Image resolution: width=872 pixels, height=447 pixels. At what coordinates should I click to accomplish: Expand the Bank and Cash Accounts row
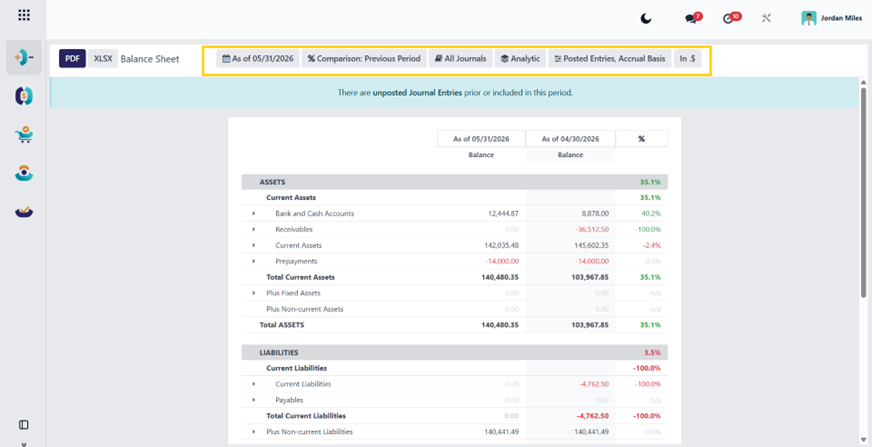[x=254, y=213]
